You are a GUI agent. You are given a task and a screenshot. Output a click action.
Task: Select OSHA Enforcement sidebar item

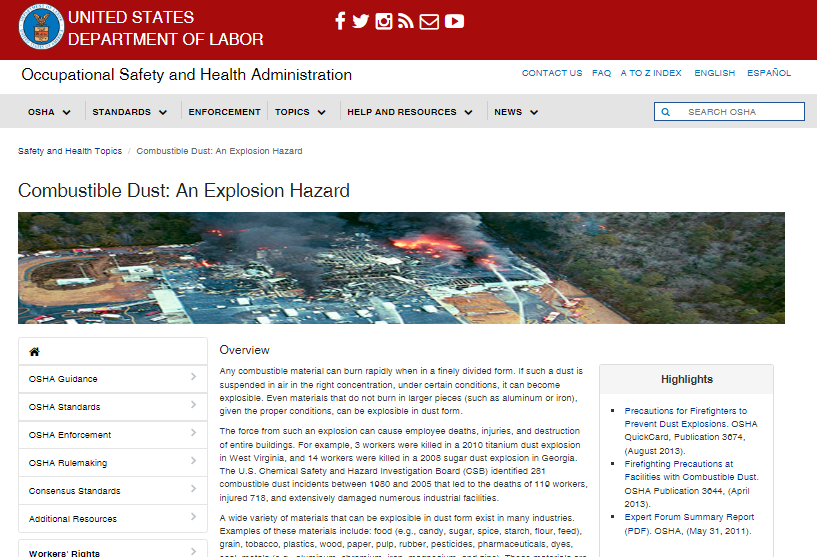[113, 435]
